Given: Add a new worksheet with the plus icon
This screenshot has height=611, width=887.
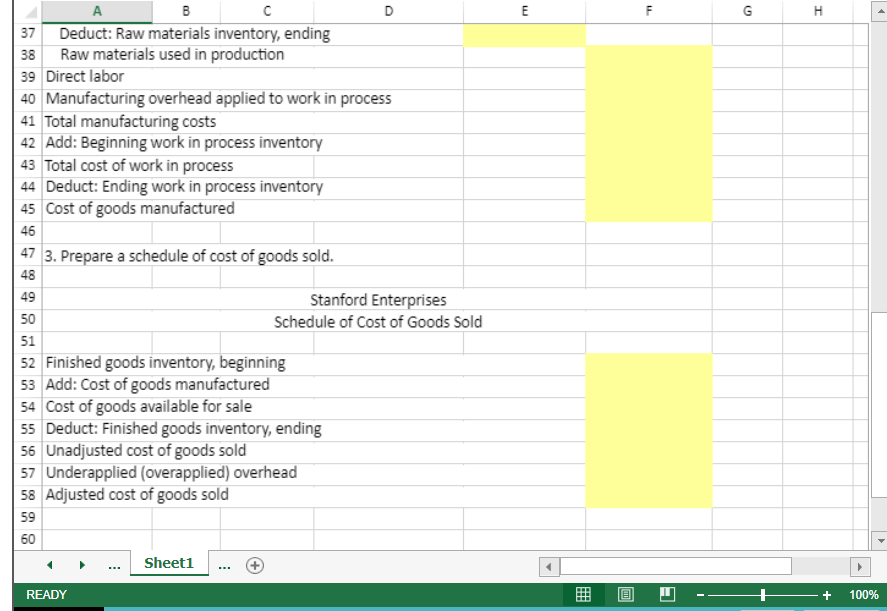Looking at the screenshot, I should click(x=255, y=564).
